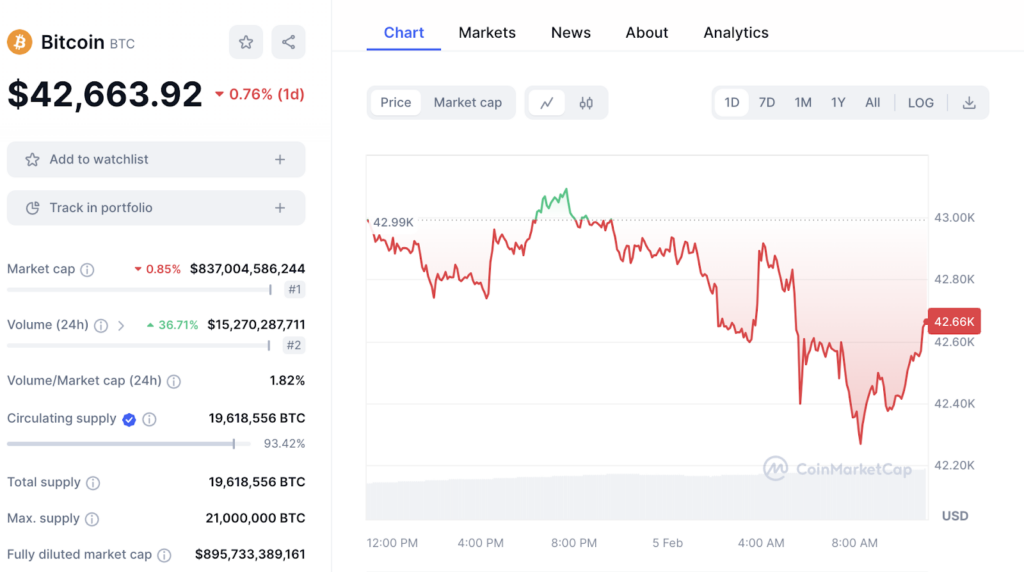Expand Track in portfolio plus sign
Image resolution: width=1024 pixels, height=572 pixels.
point(280,208)
